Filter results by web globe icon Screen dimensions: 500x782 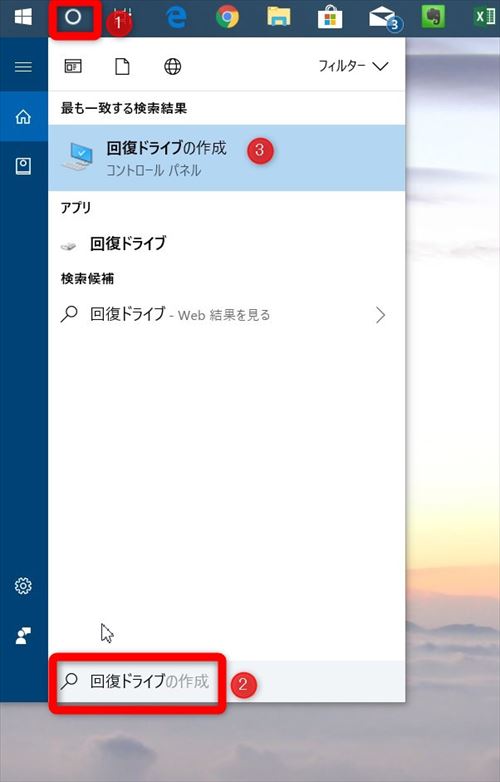click(x=172, y=66)
